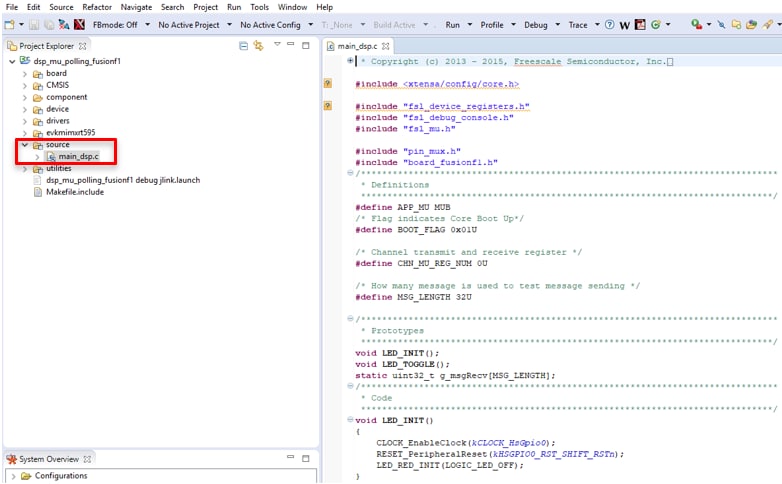The height and width of the screenshot is (484, 782).
Task: Toggle Link with Editor in Project Explorer
Action: click(258, 45)
